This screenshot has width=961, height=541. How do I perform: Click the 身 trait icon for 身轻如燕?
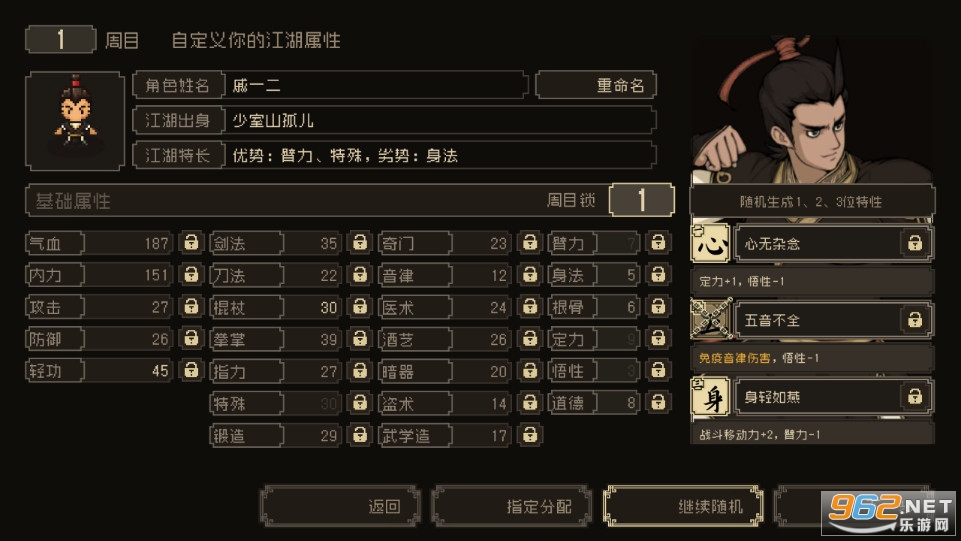[x=710, y=396]
